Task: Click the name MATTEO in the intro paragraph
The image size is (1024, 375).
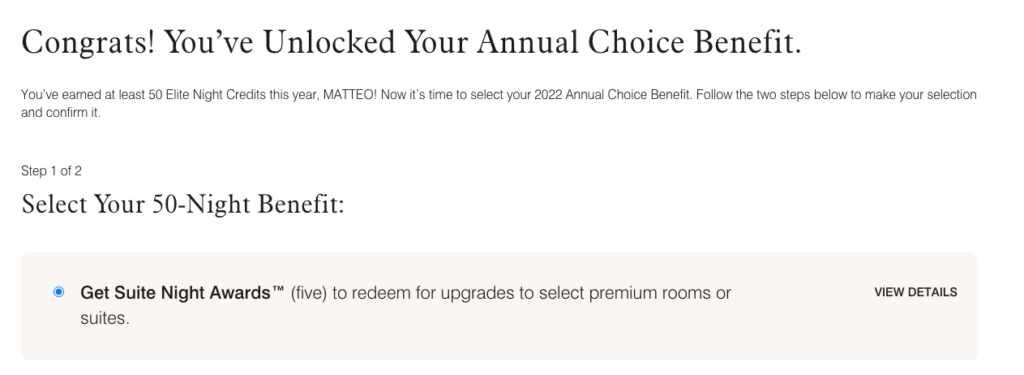Action: click(x=350, y=95)
